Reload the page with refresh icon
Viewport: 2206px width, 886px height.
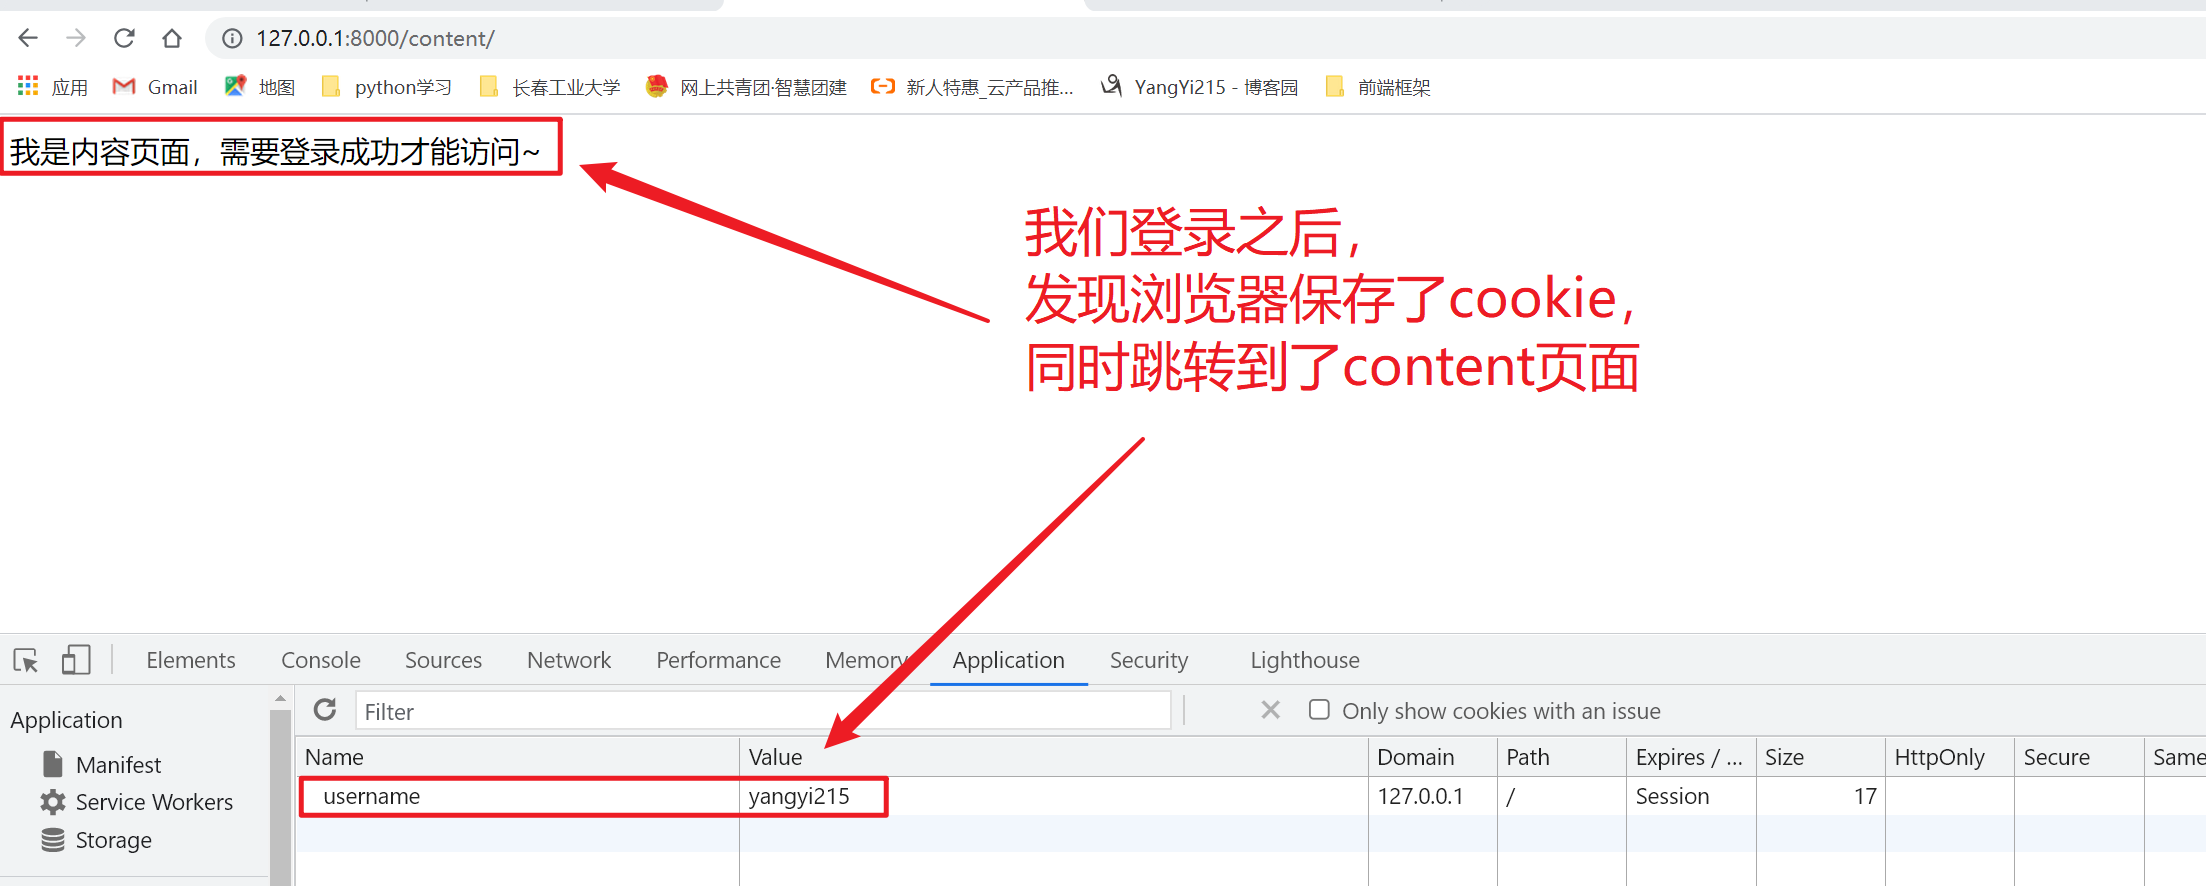coord(124,38)
